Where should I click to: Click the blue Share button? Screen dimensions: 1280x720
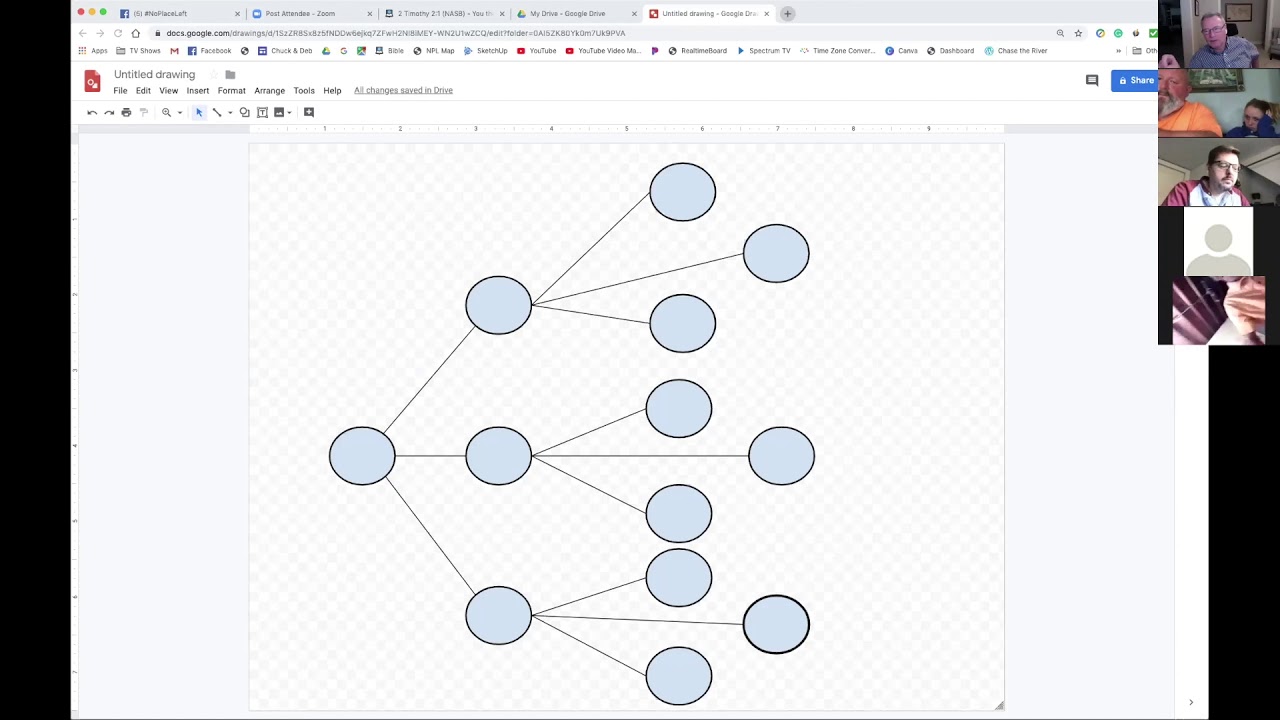[1136, 80]
